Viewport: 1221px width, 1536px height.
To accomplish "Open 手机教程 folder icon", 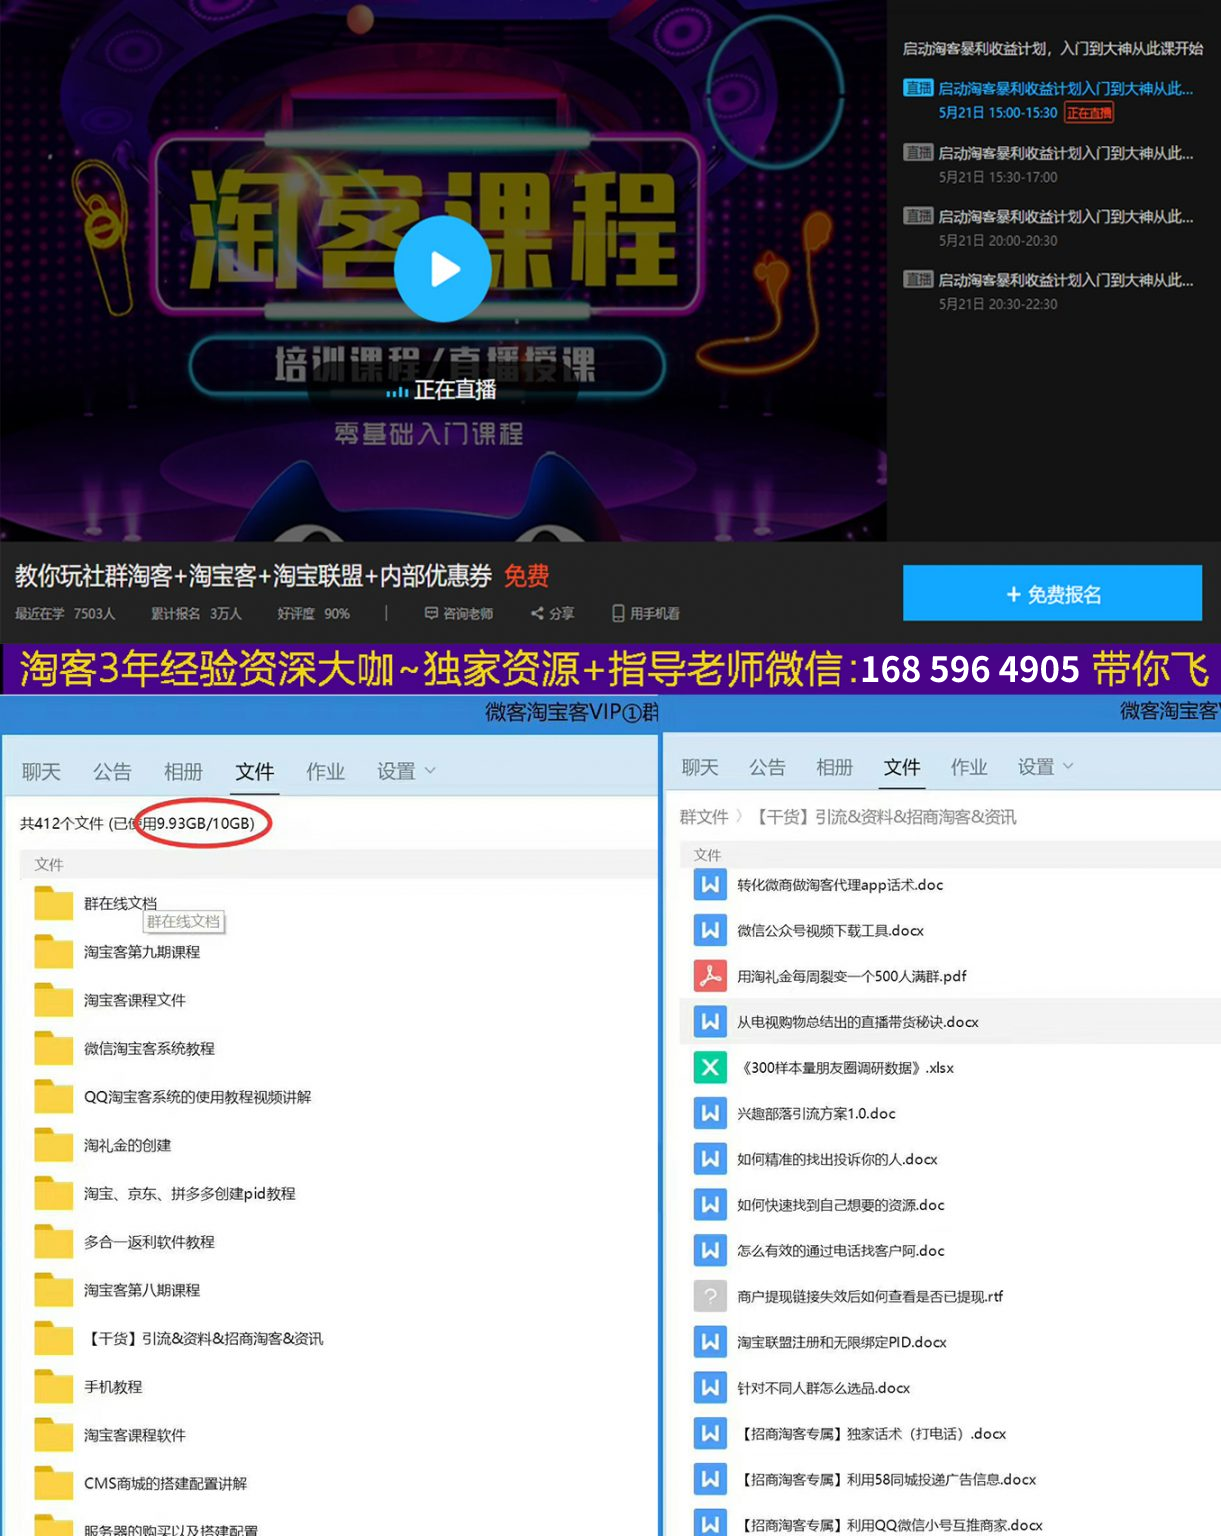I will (x=53, y=1387).
